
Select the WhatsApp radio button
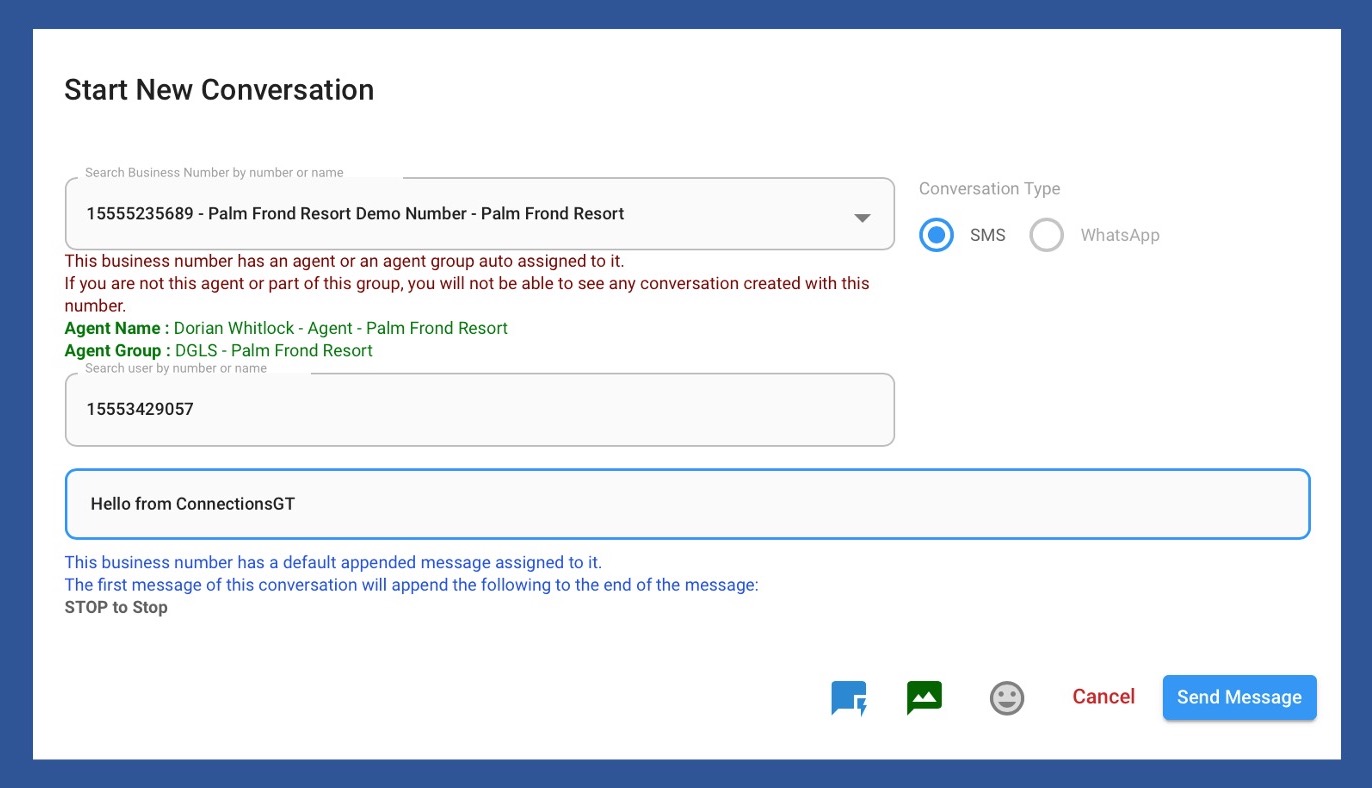click(1046, 236)
